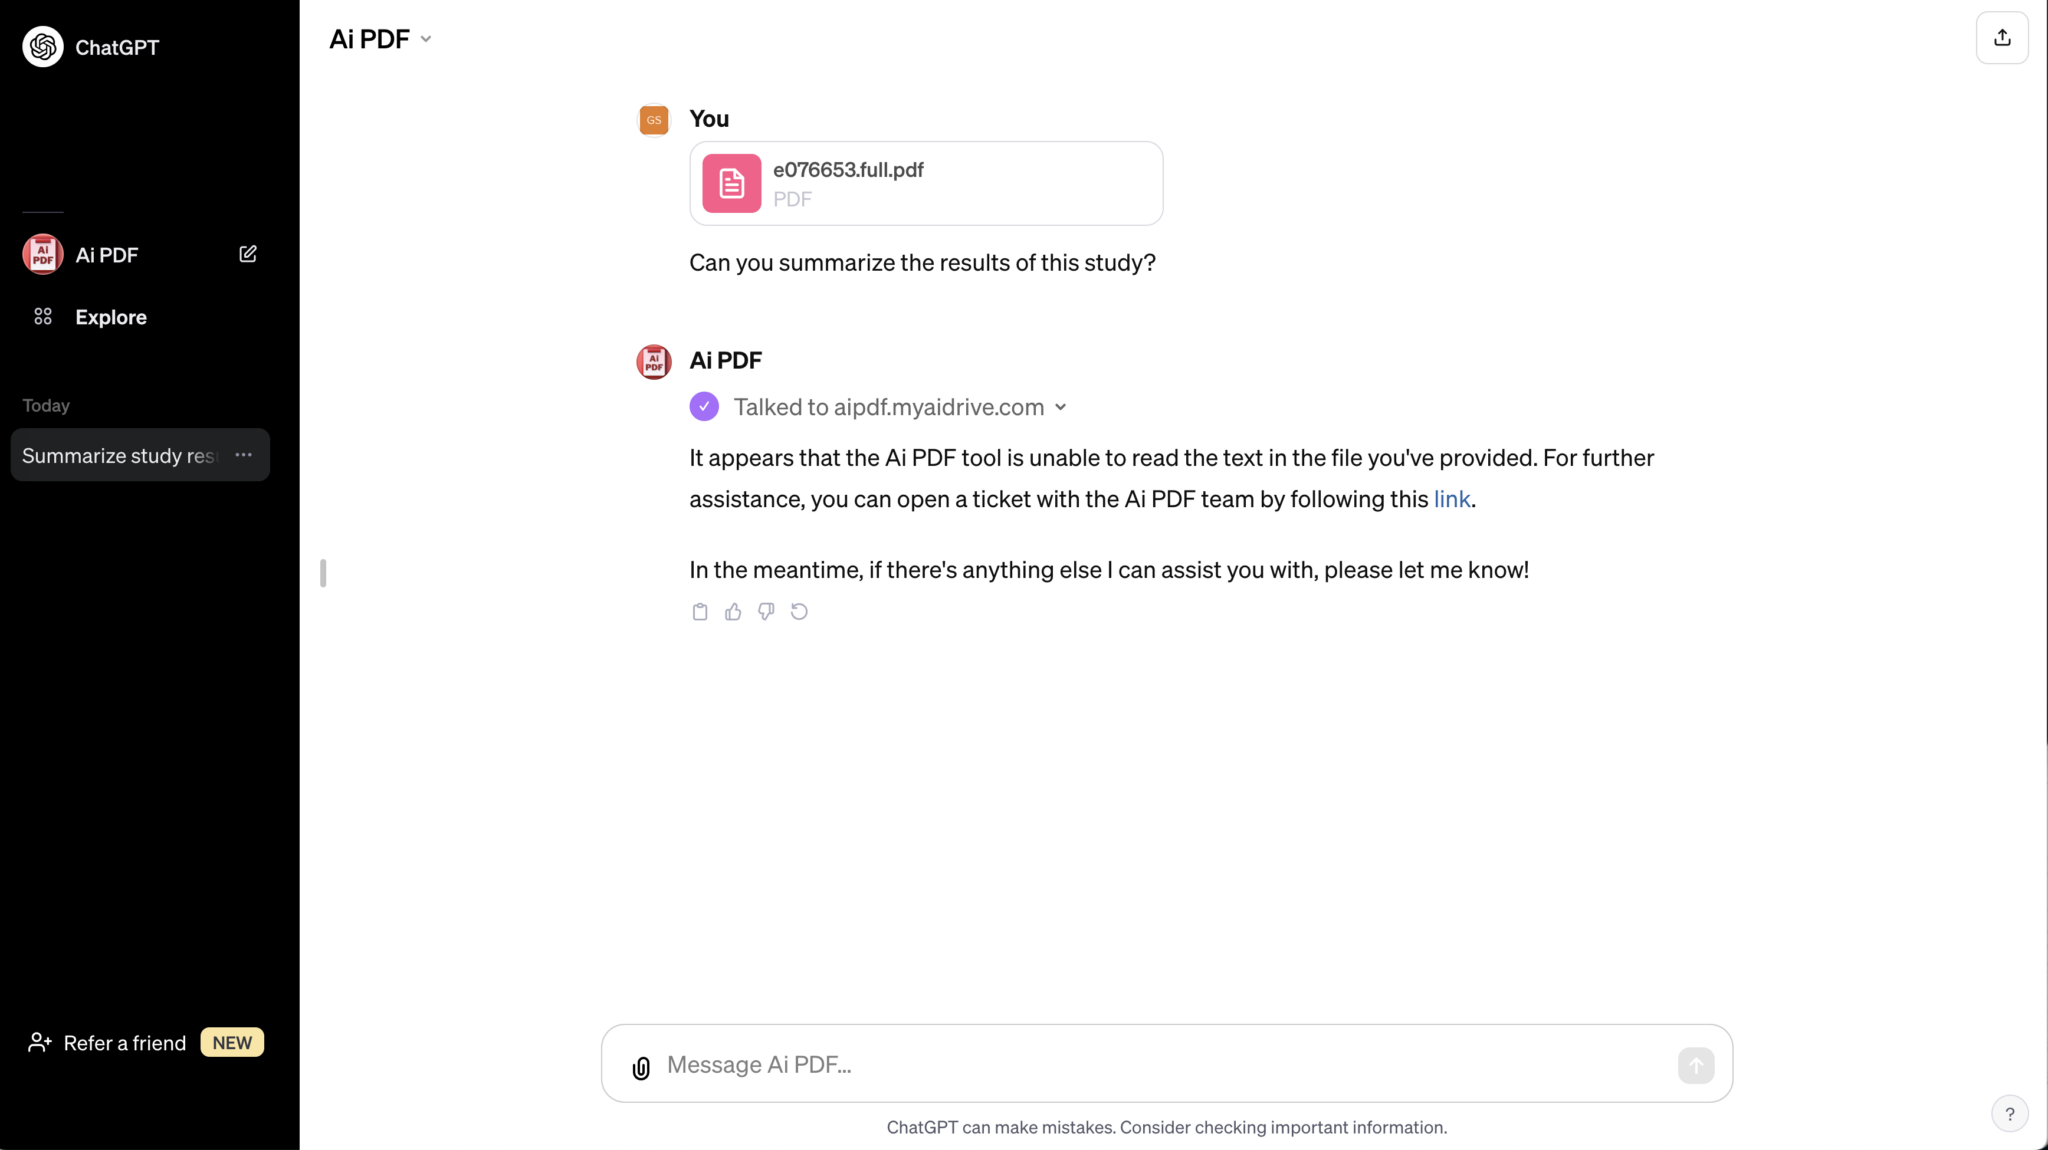Open options menu for Summarize study chat
Viewport: 2048px width, 1150px height.
[243, 455]
